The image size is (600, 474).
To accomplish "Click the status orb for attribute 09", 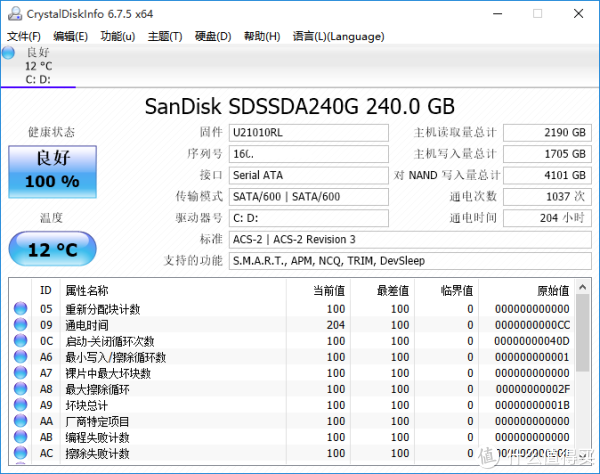I will [21, 324].
